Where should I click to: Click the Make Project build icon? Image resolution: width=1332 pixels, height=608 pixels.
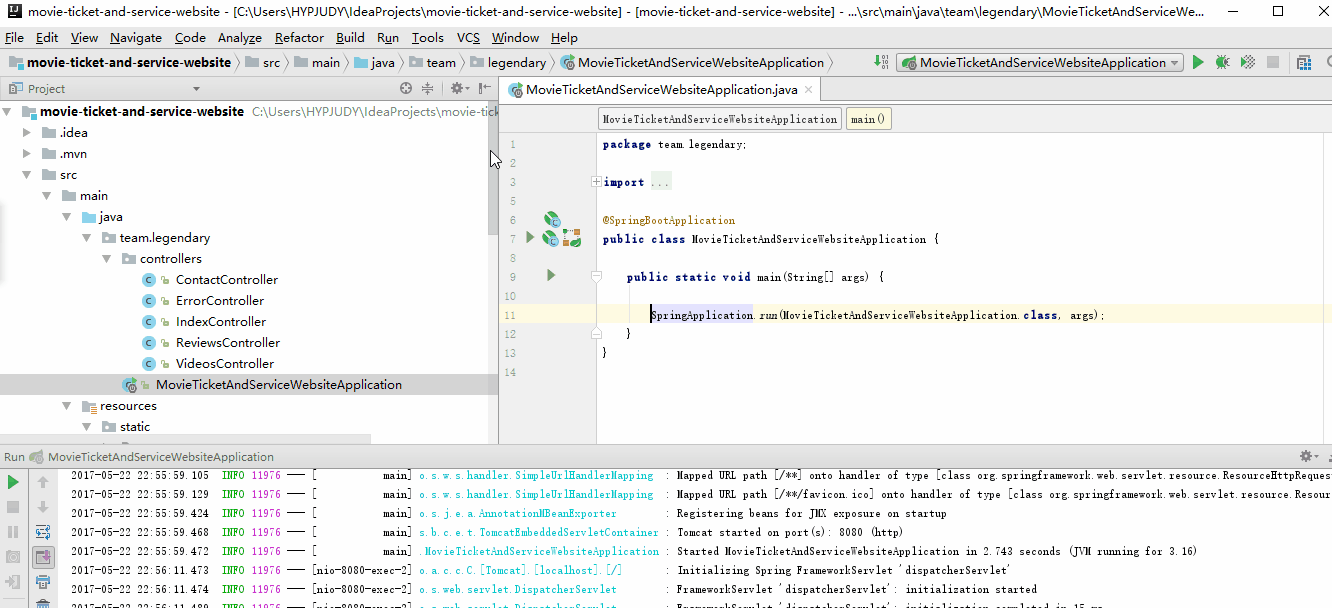coord(881,62)
